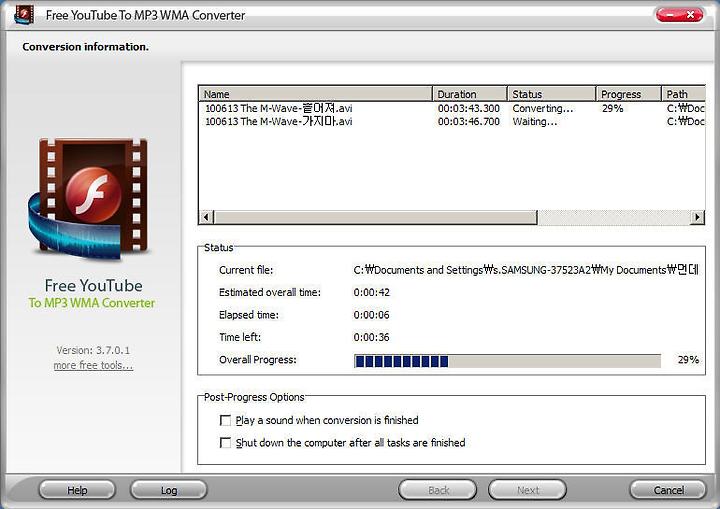Click the file list left scroll arrow
This screenshot has height=509, width=720.
(x=206, y=217)
